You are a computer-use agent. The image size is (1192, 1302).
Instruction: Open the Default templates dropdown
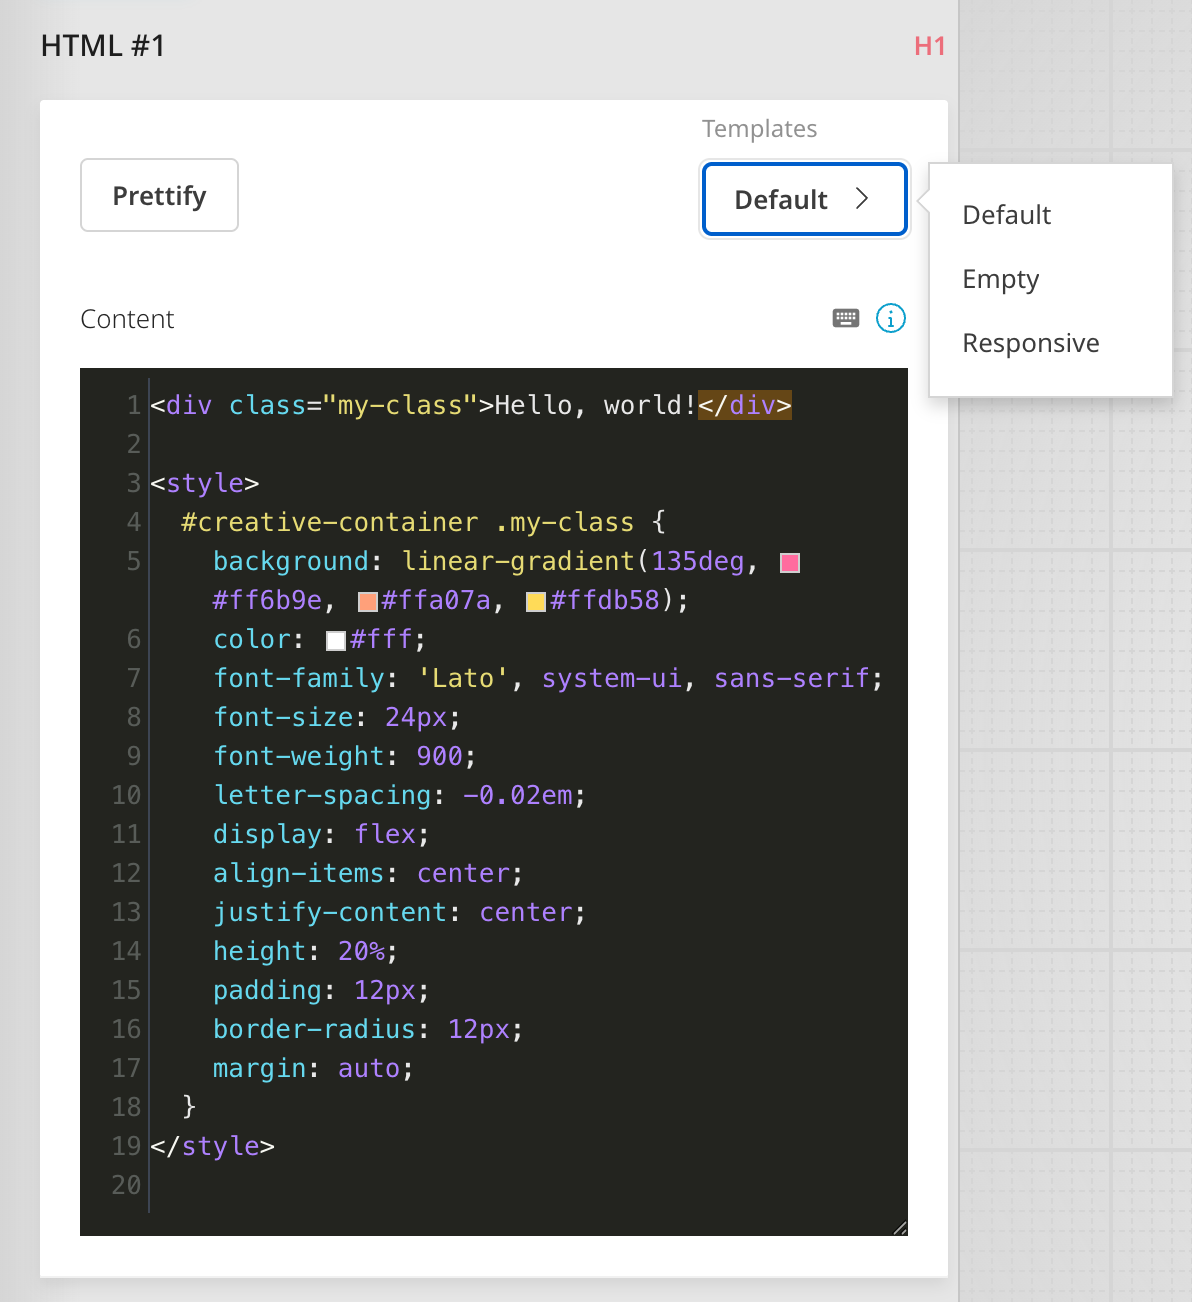click(x=804, y=199)
